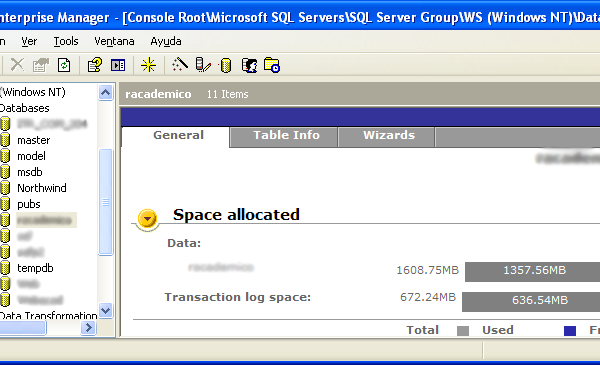Click the tree vertical scrollbar thumb
Viewport: 600px width, 365px height.
click(106, 202)
